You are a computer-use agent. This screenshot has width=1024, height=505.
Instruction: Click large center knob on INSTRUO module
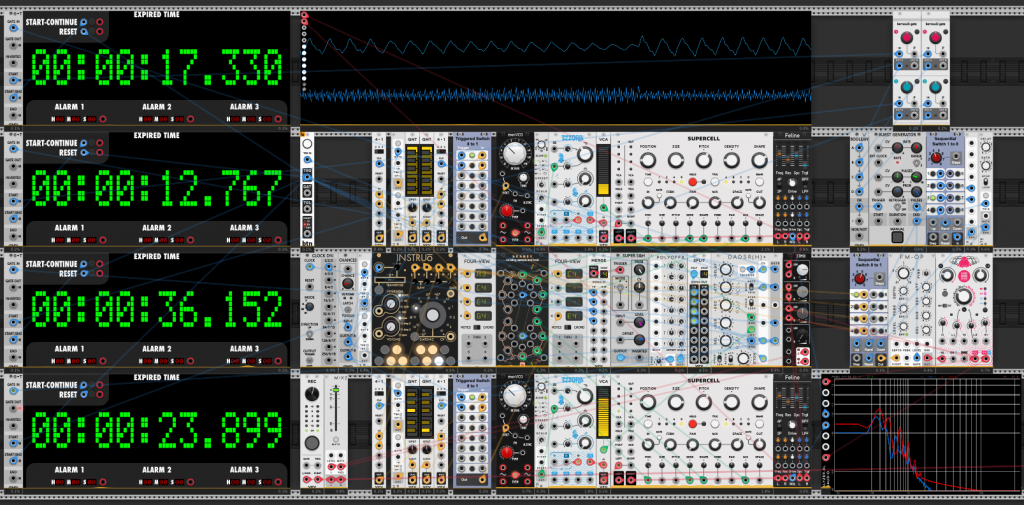430,316
